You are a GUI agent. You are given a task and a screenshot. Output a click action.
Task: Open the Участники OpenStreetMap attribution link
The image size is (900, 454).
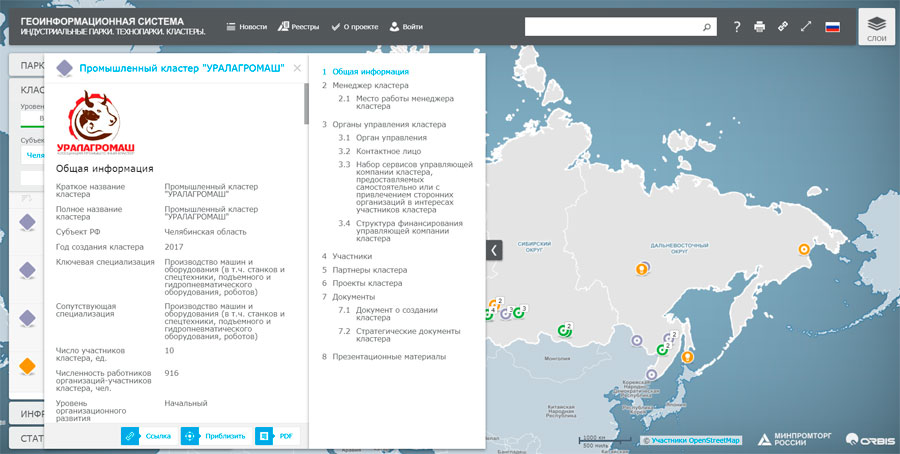pyautogui.click(x=695, y=440)
